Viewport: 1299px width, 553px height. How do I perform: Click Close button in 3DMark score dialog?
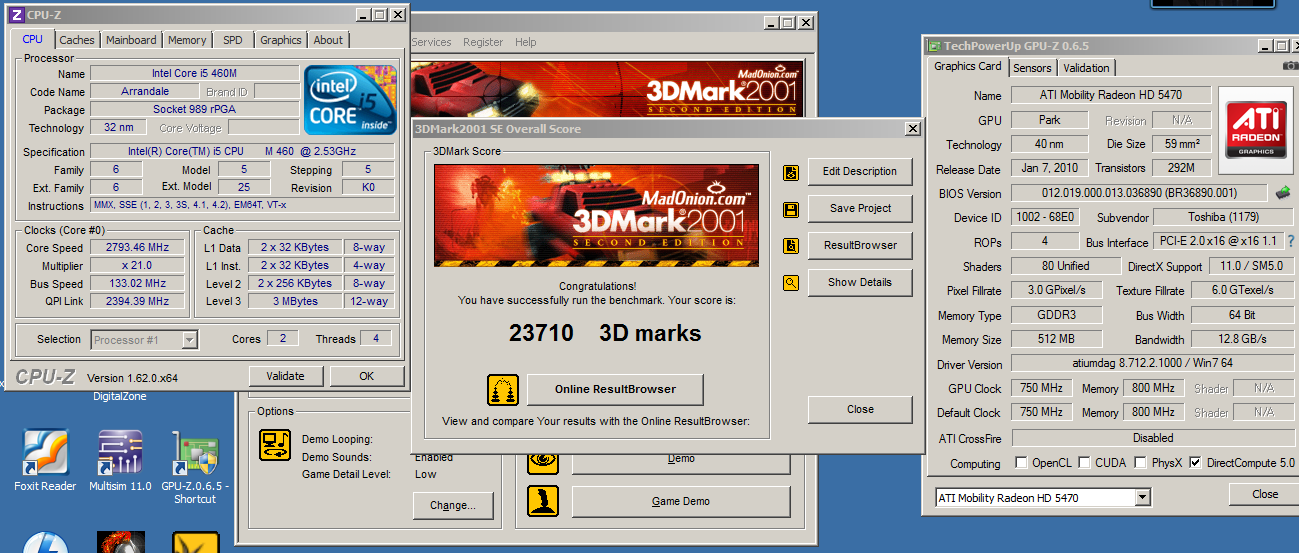pyautogui.click(x=860, y=409)
